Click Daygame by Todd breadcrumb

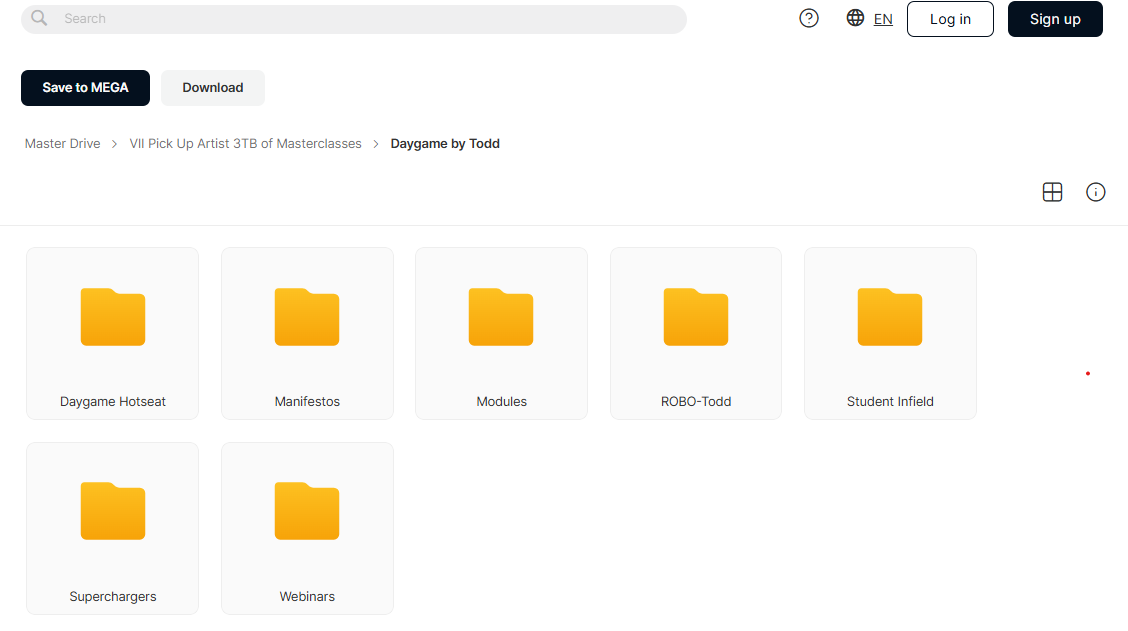(445, 144)
